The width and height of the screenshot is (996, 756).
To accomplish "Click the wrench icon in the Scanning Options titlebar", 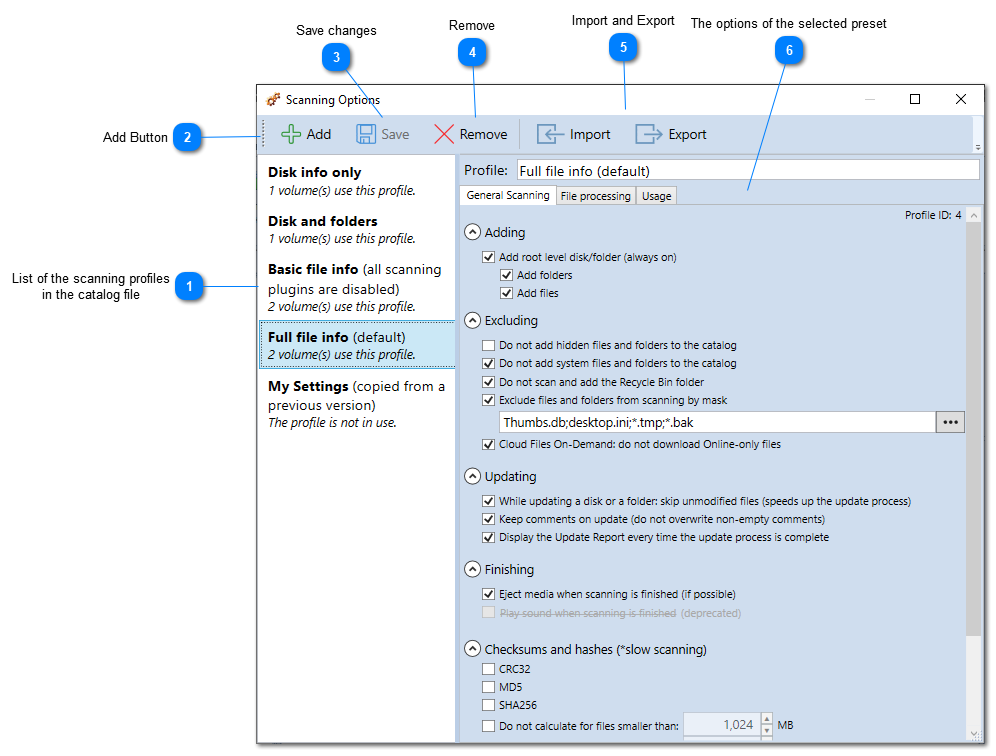I will (274, 99).
